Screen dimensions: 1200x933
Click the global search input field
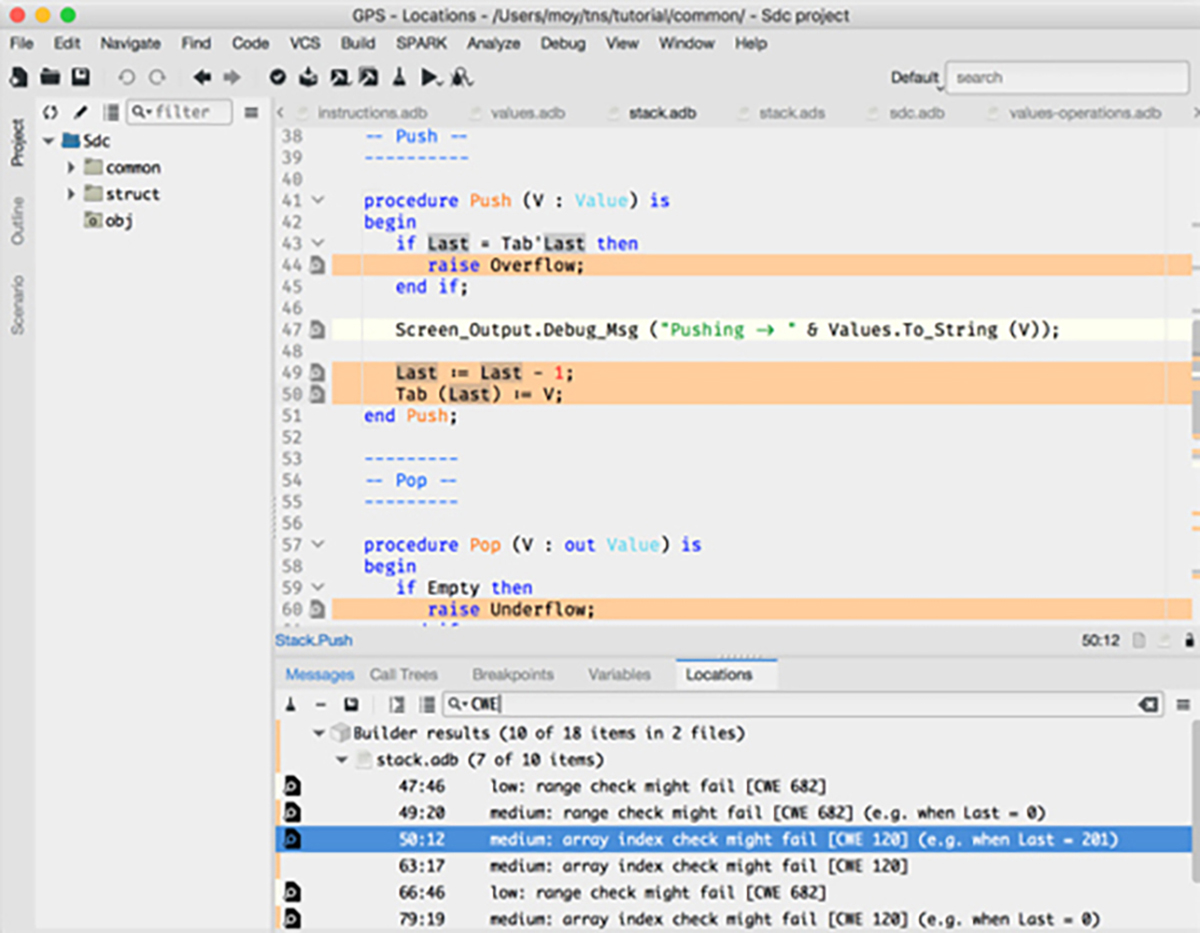click(1066, 78)
